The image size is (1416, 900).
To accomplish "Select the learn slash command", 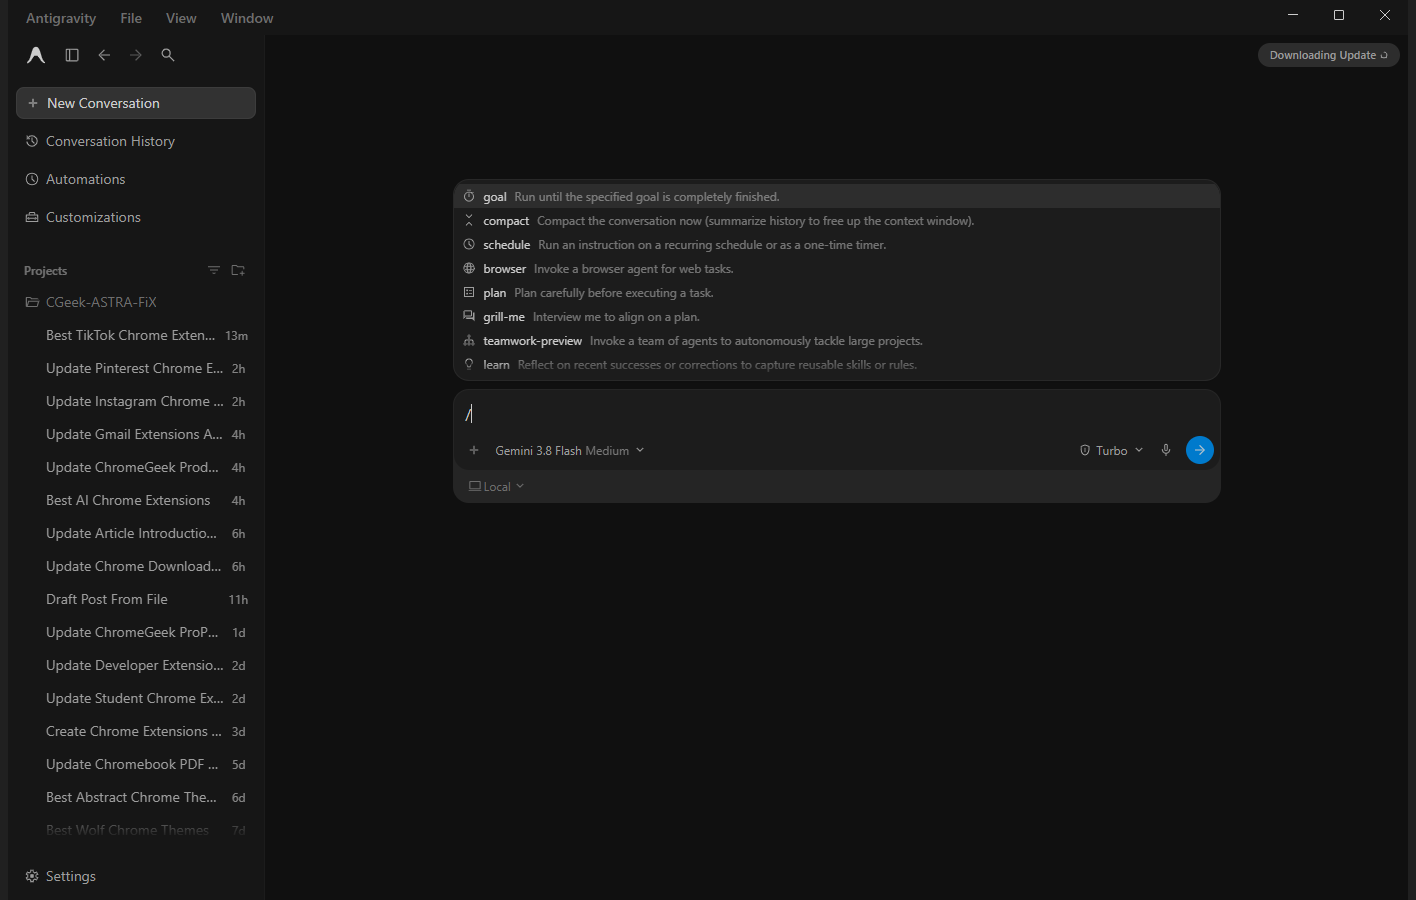I will click(x=837, y=365).
